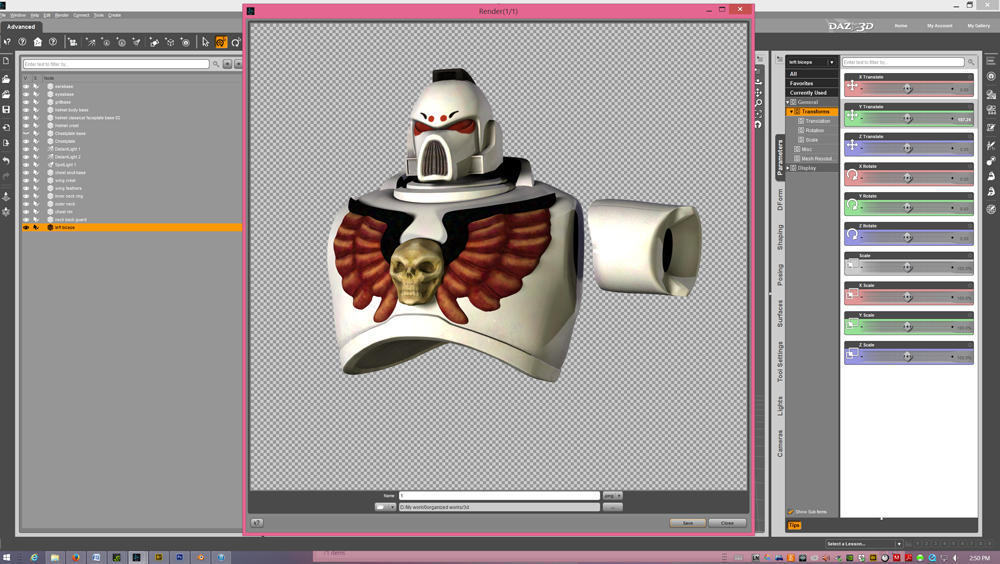The height and width of the screenshot is (564, 1000).
Task: Toggle the Show Sub Items checkbox
Action: [x=790, y=511]
